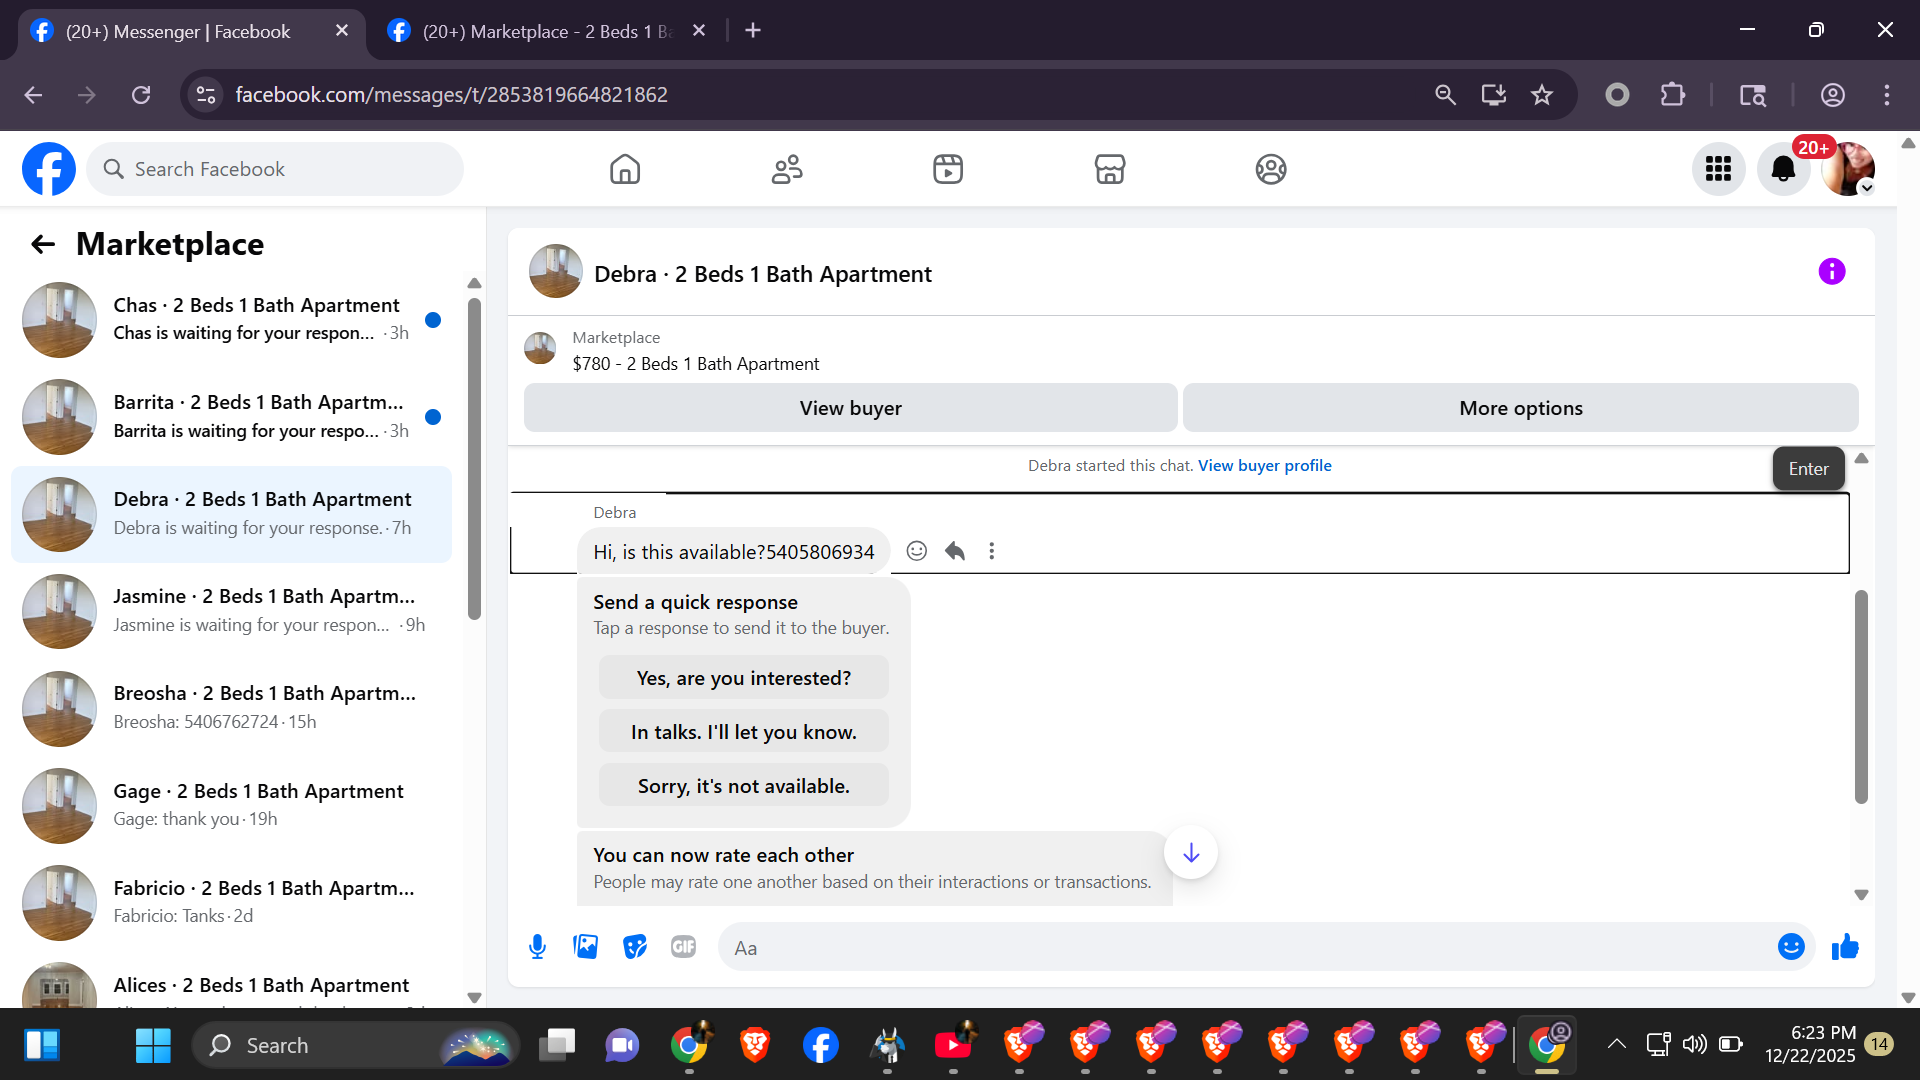Attach a photo using image icon
1920x1080 pixels.
click(586, 946)
